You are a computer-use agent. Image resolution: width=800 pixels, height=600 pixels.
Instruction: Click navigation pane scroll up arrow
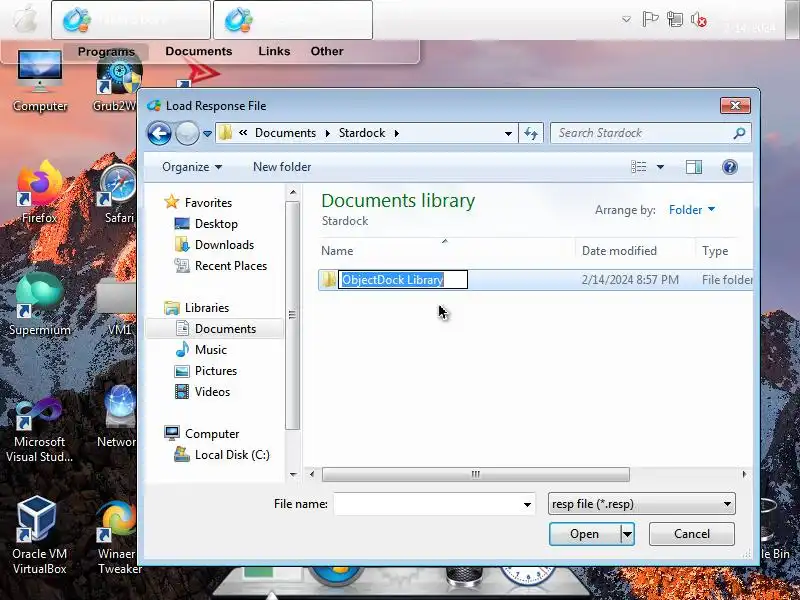tap(293, 192)
